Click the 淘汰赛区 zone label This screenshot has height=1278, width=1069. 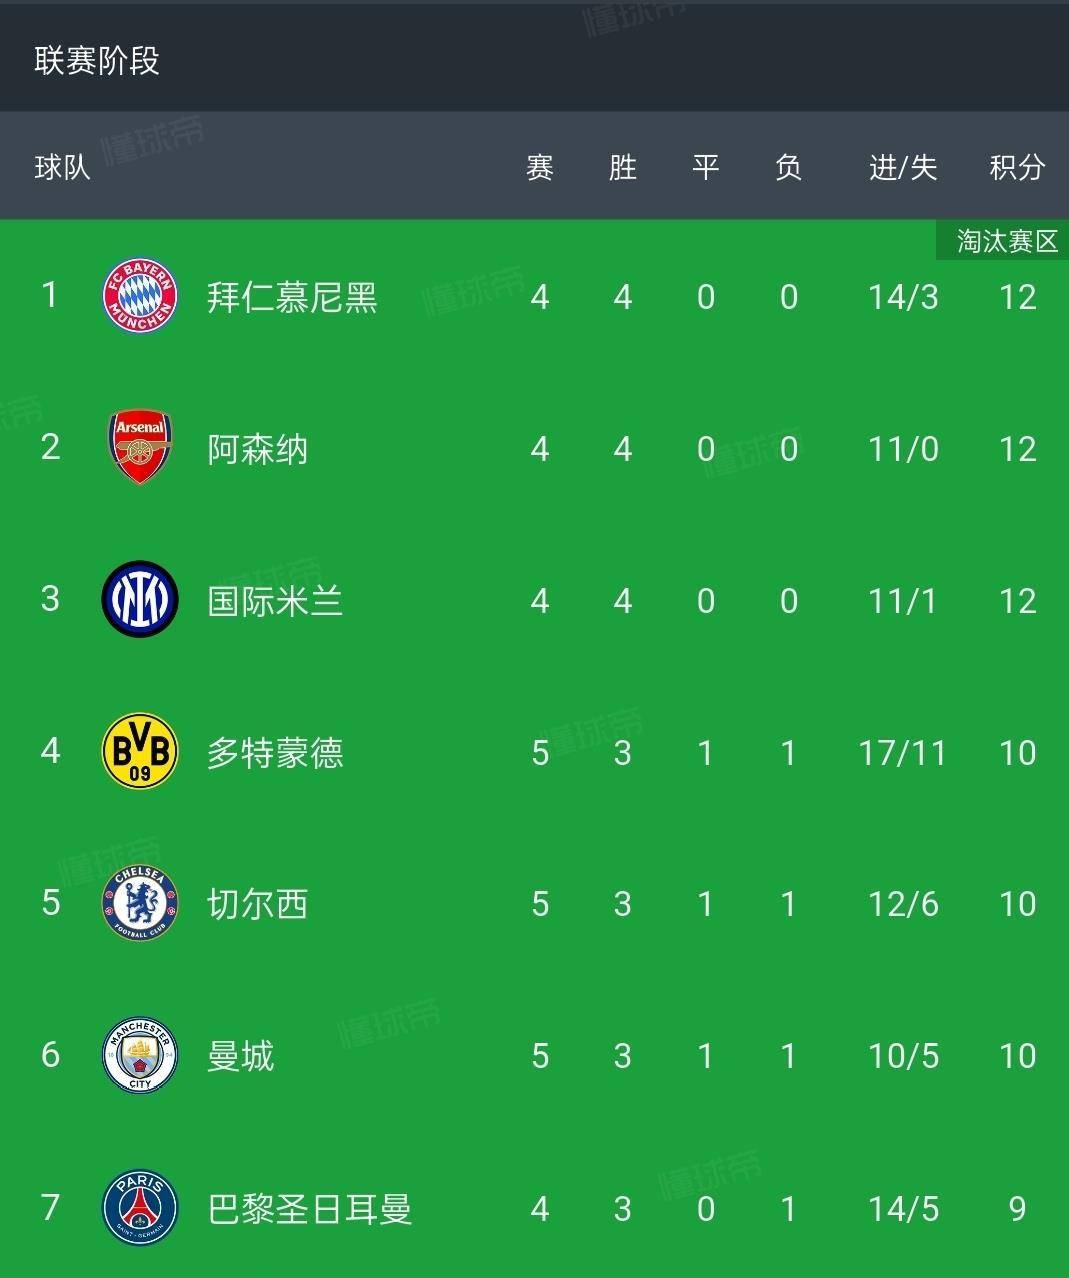coord(1006,241)
